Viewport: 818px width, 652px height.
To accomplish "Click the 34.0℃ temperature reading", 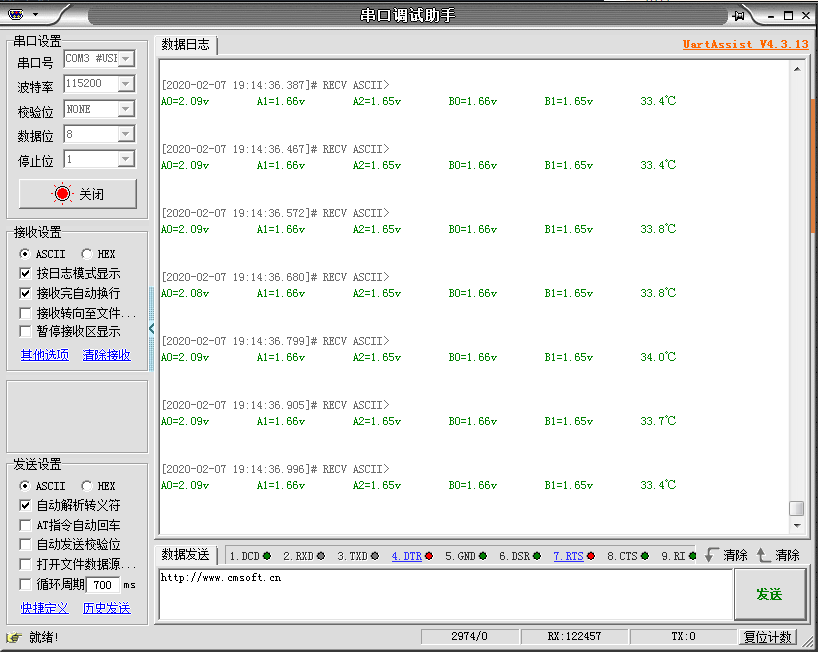I will [658, 357].
